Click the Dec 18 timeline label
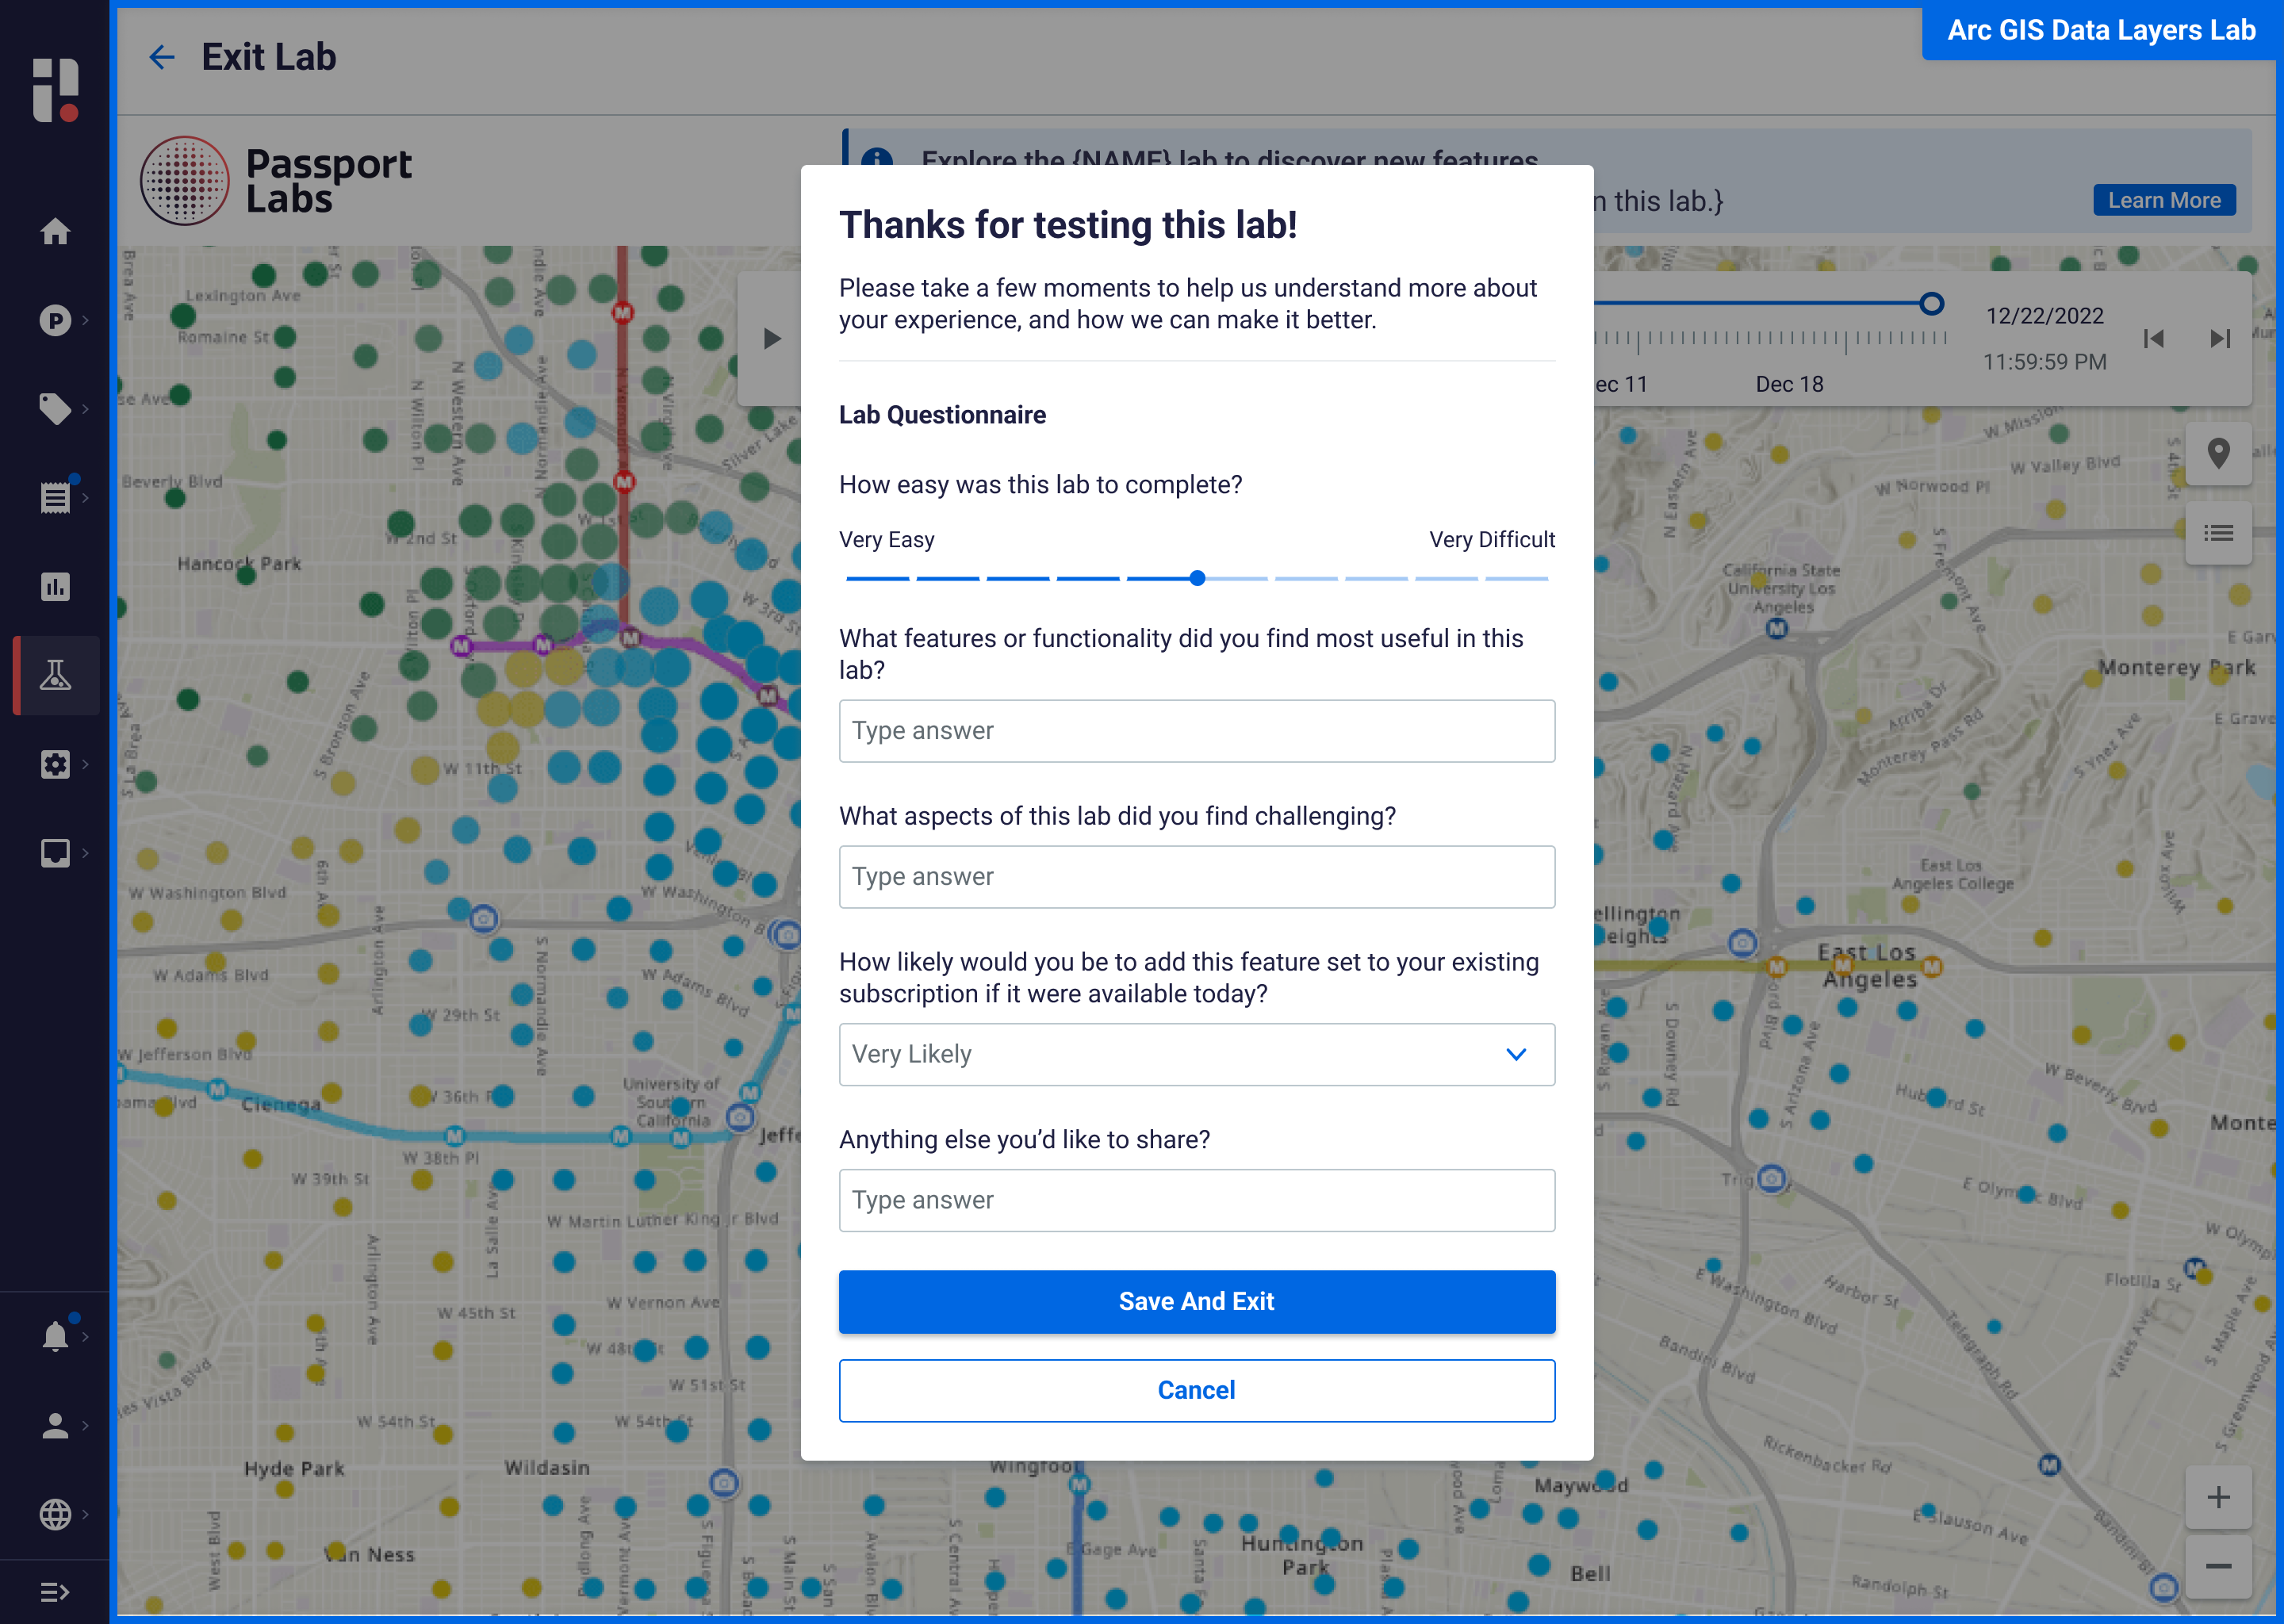 tap(1789, 384)
